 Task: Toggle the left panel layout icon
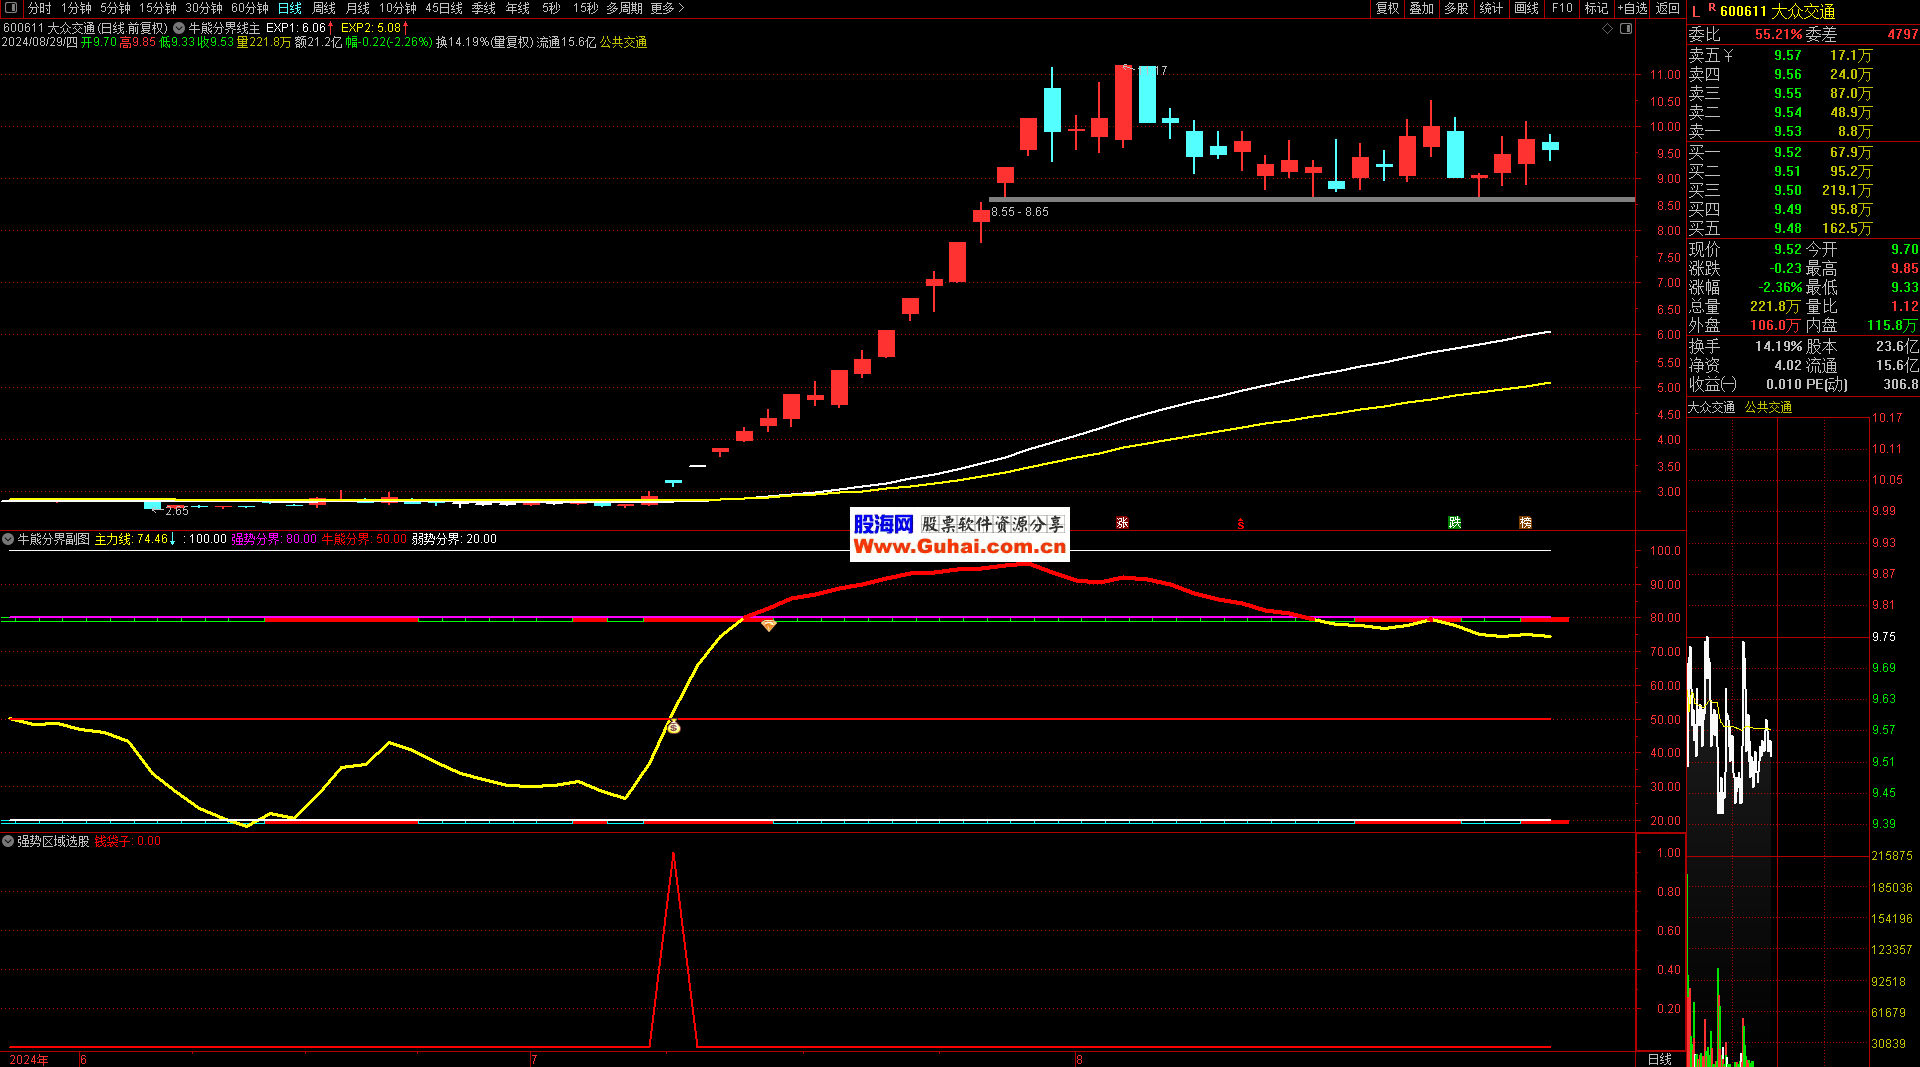click(11, 8)
